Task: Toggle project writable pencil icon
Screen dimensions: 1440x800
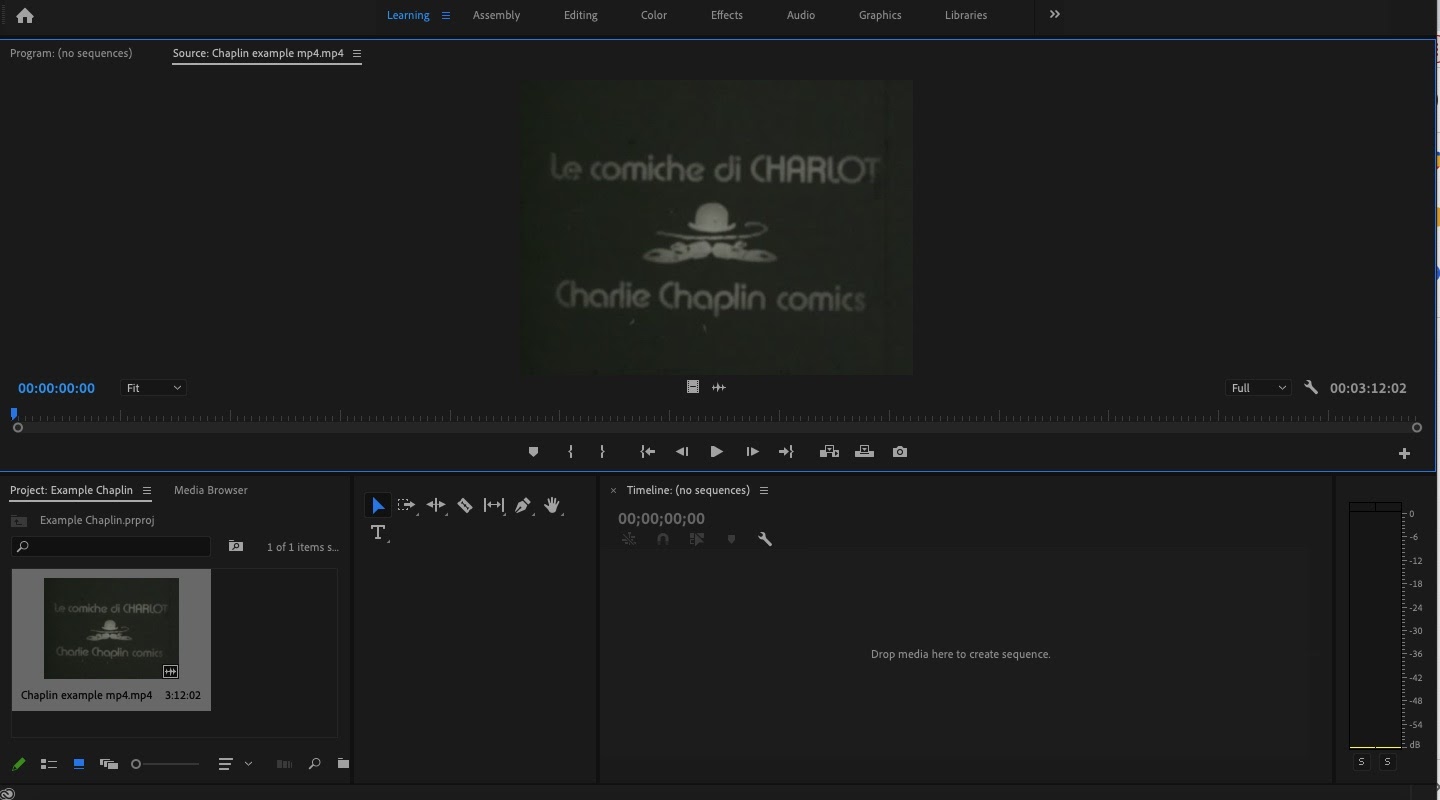Action: pos(18,764)
